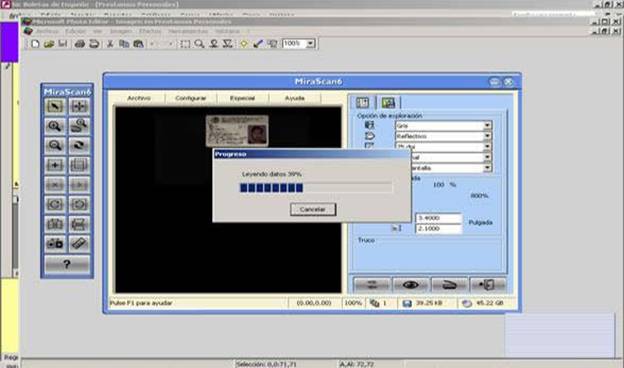Cancel the scanning progress

point(313,209)
